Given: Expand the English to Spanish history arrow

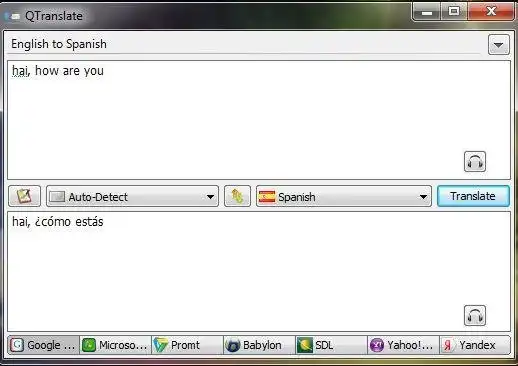Looking at the screenshot, I should click(499, 44).
